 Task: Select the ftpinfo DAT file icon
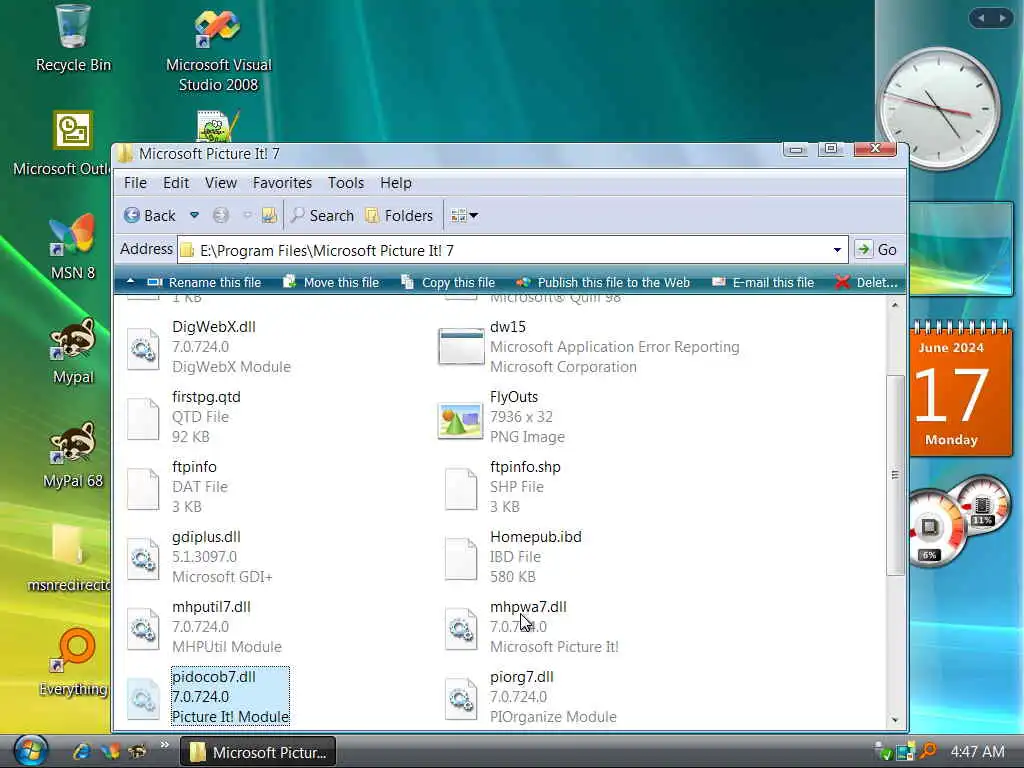[143, 488]
